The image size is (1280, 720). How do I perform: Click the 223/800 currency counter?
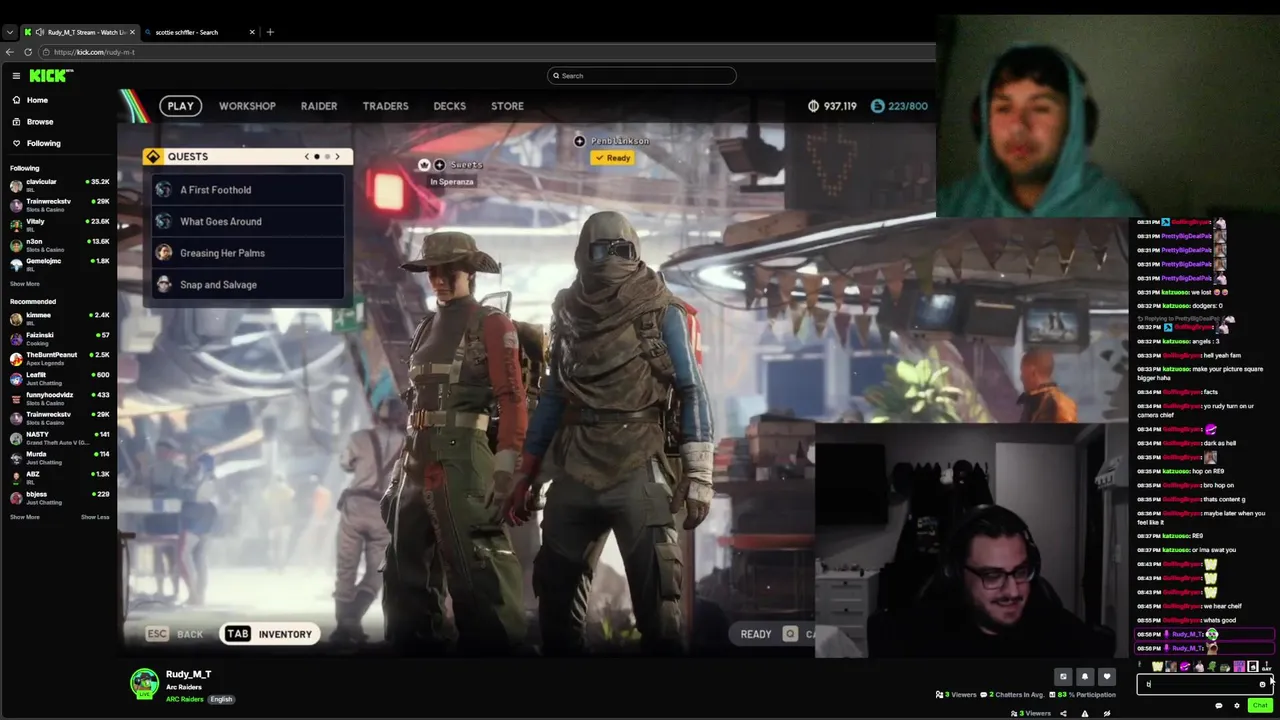[x=899, y=106]
